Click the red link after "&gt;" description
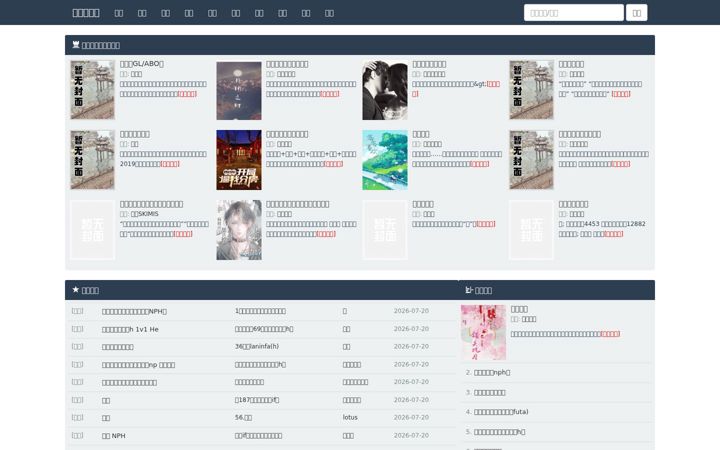The width and height of the screenshot is (720, 450). tap(456, 89)
